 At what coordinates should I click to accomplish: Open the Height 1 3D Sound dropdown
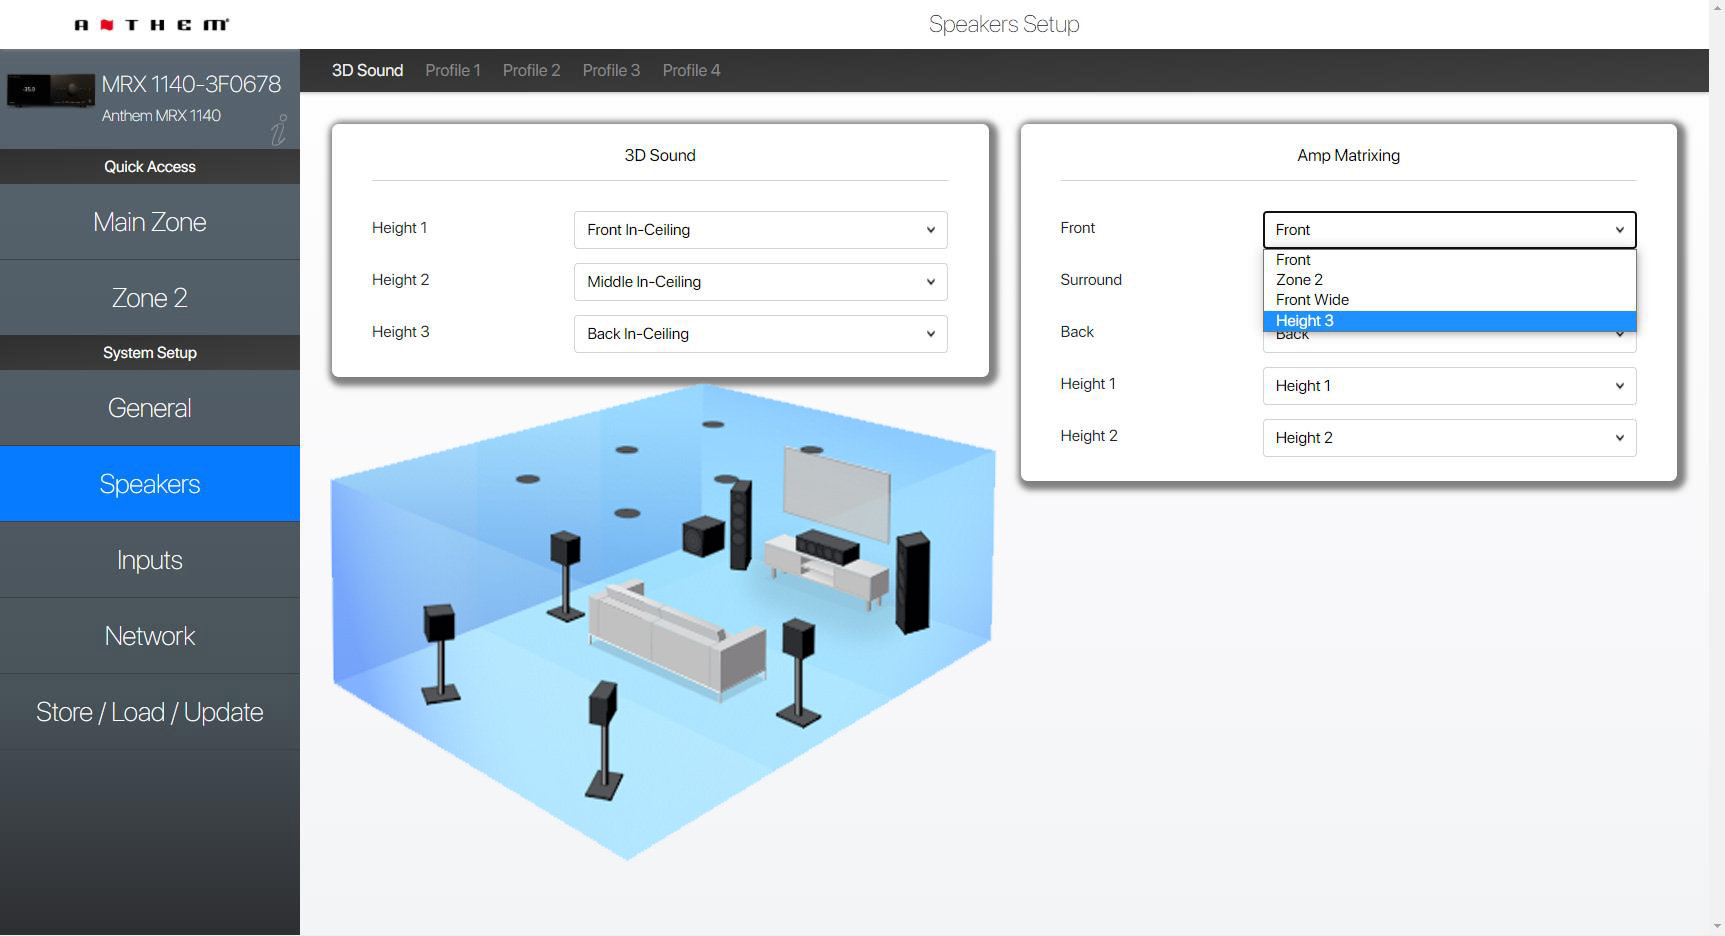760,230
